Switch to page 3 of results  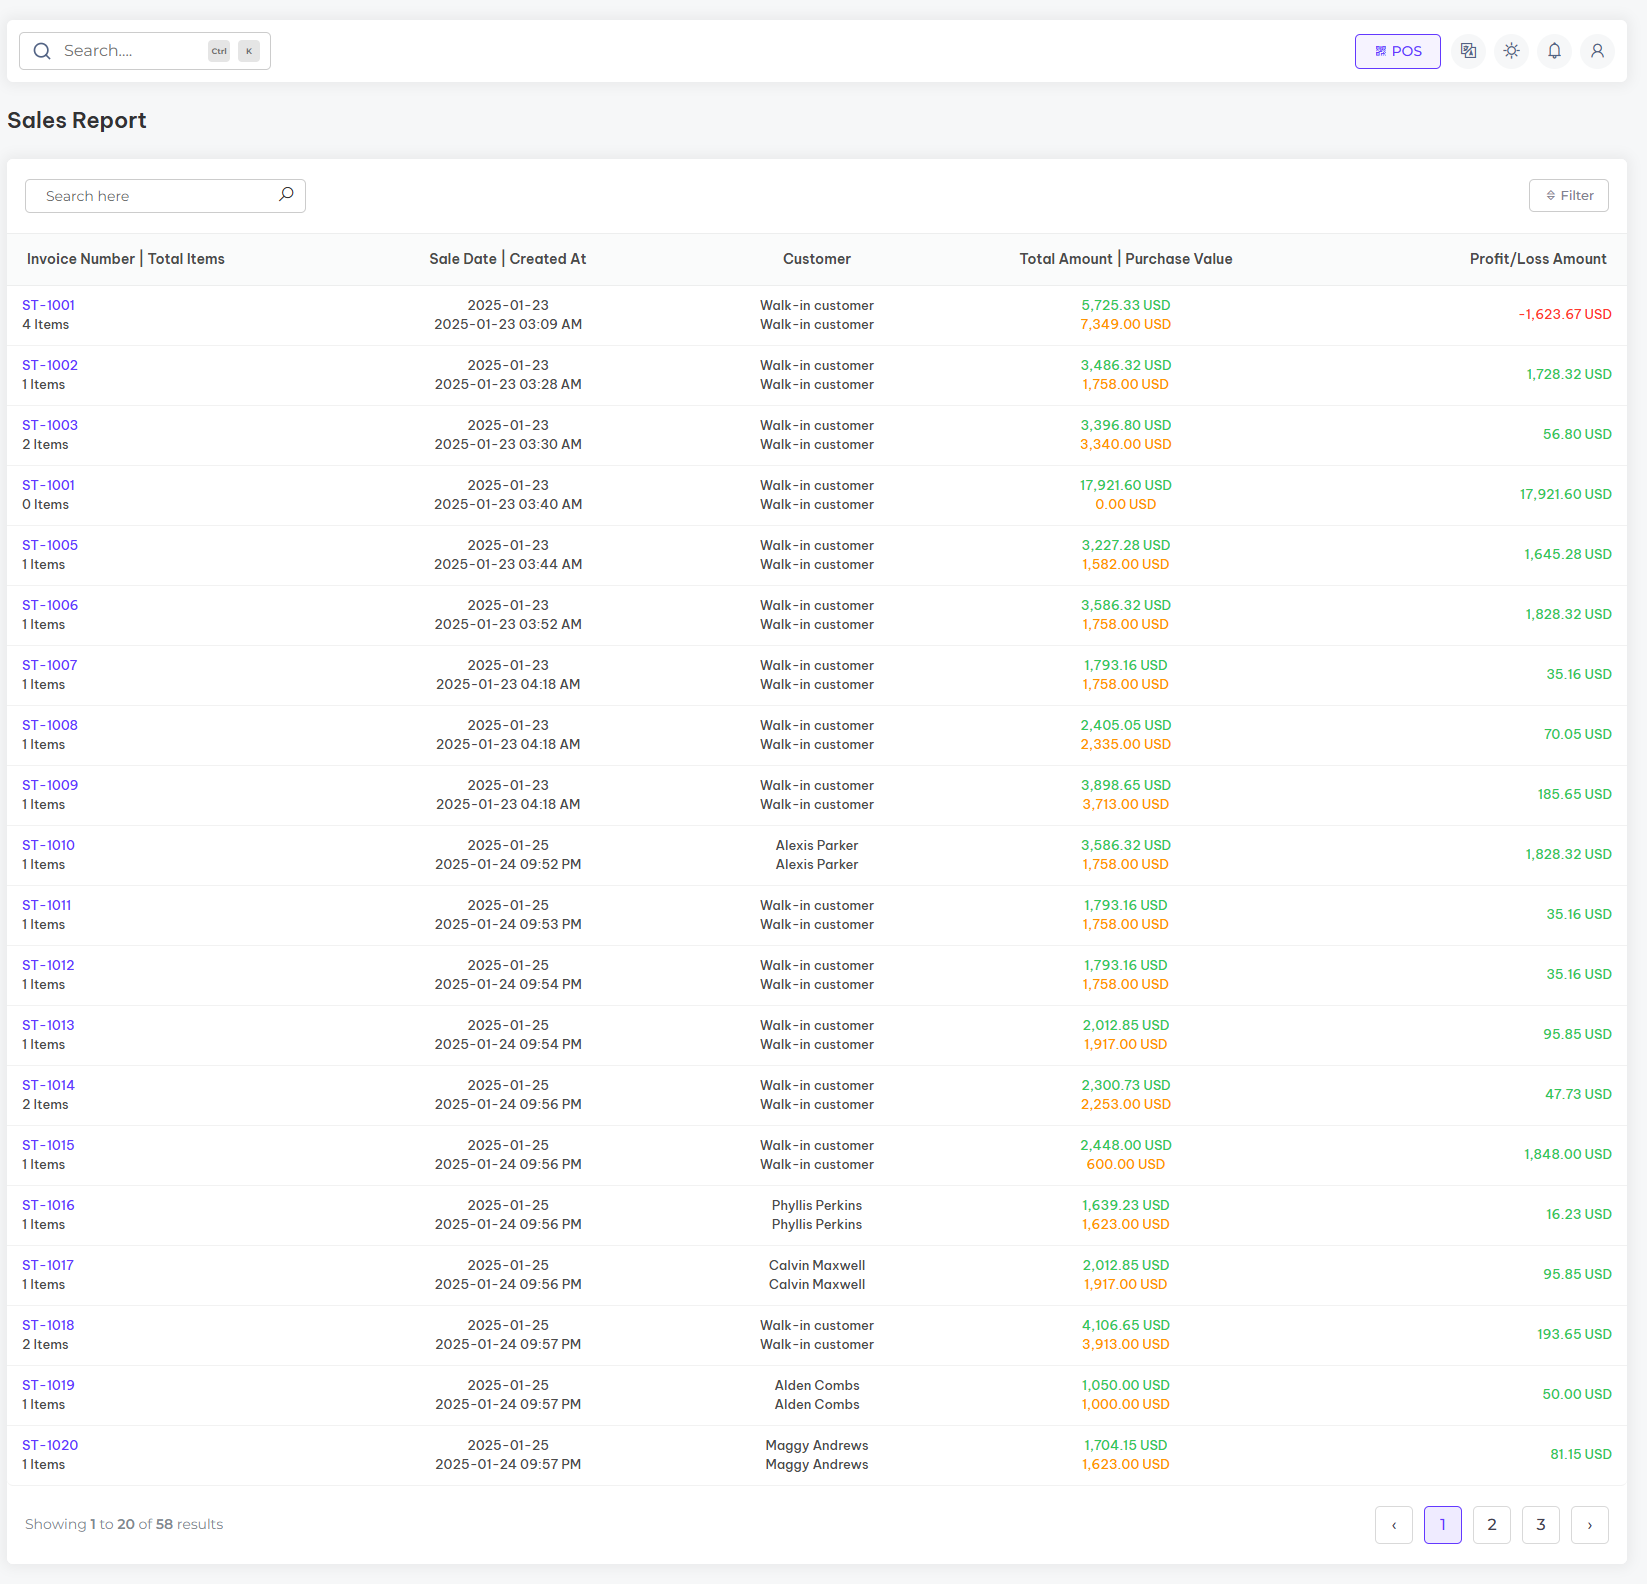pyautogui.click(x=1540, y=1525)
